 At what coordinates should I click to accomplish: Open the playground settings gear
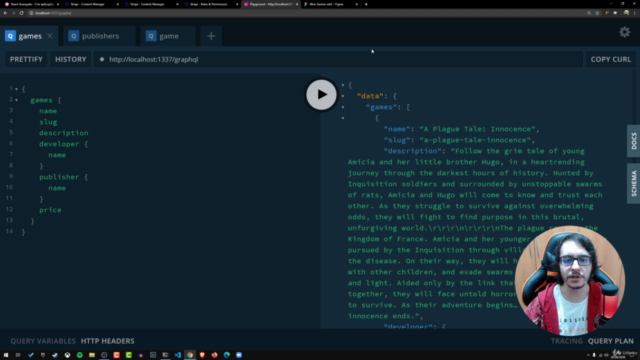(624, 32)
